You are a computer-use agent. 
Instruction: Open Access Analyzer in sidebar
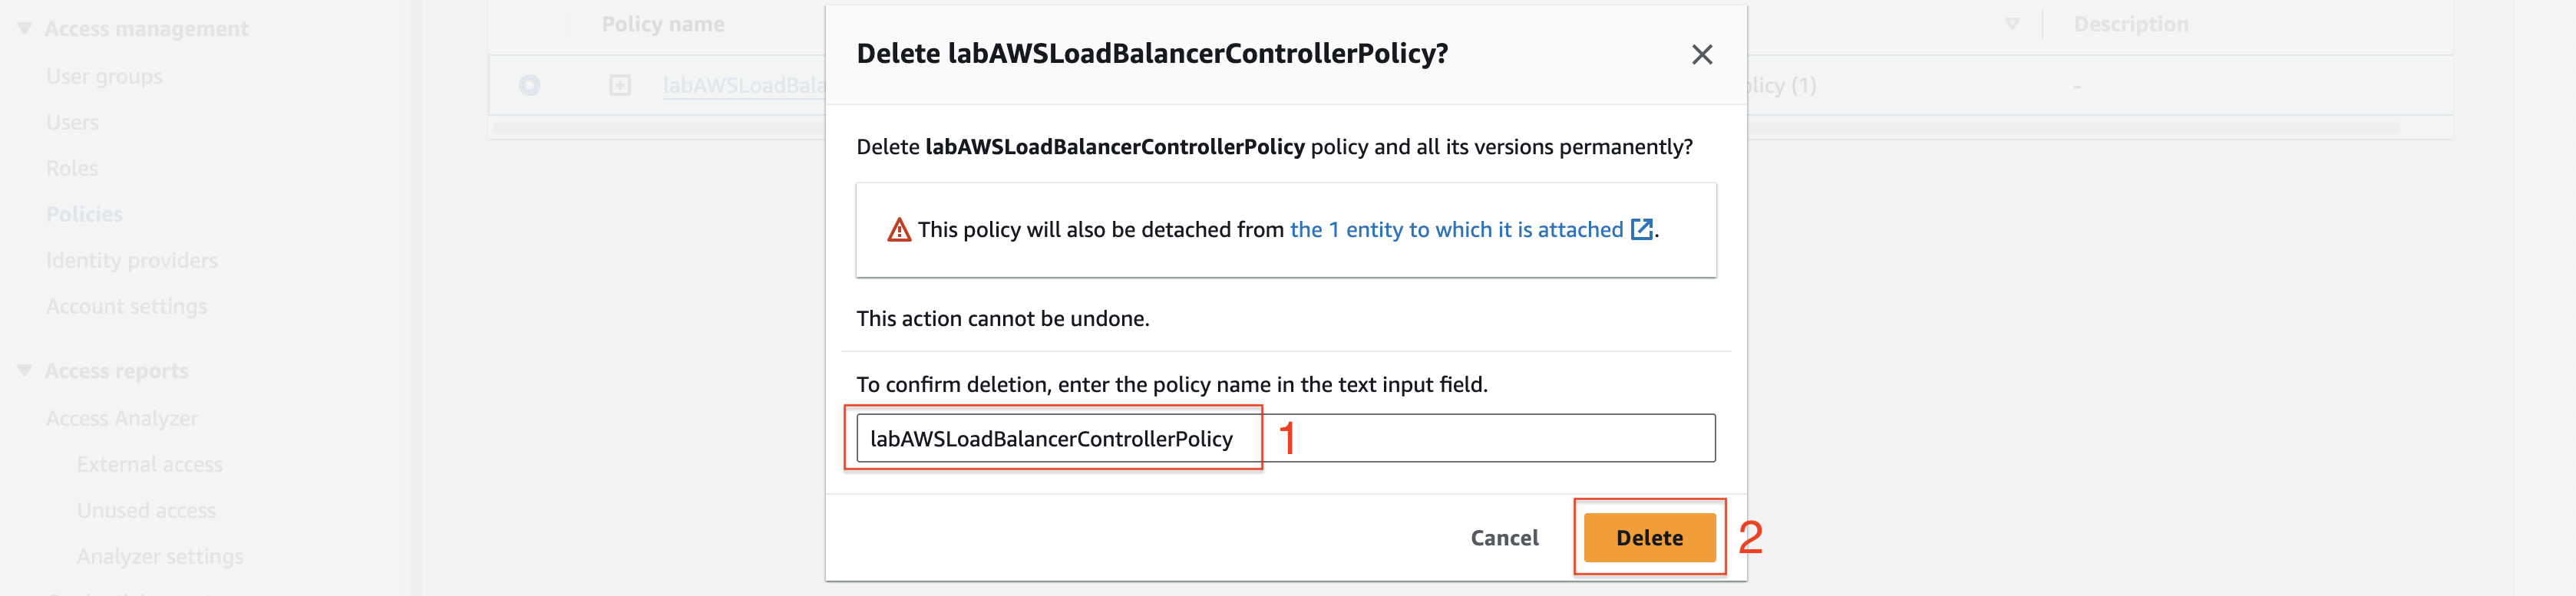pyautogui.click(x=122, y=418)
